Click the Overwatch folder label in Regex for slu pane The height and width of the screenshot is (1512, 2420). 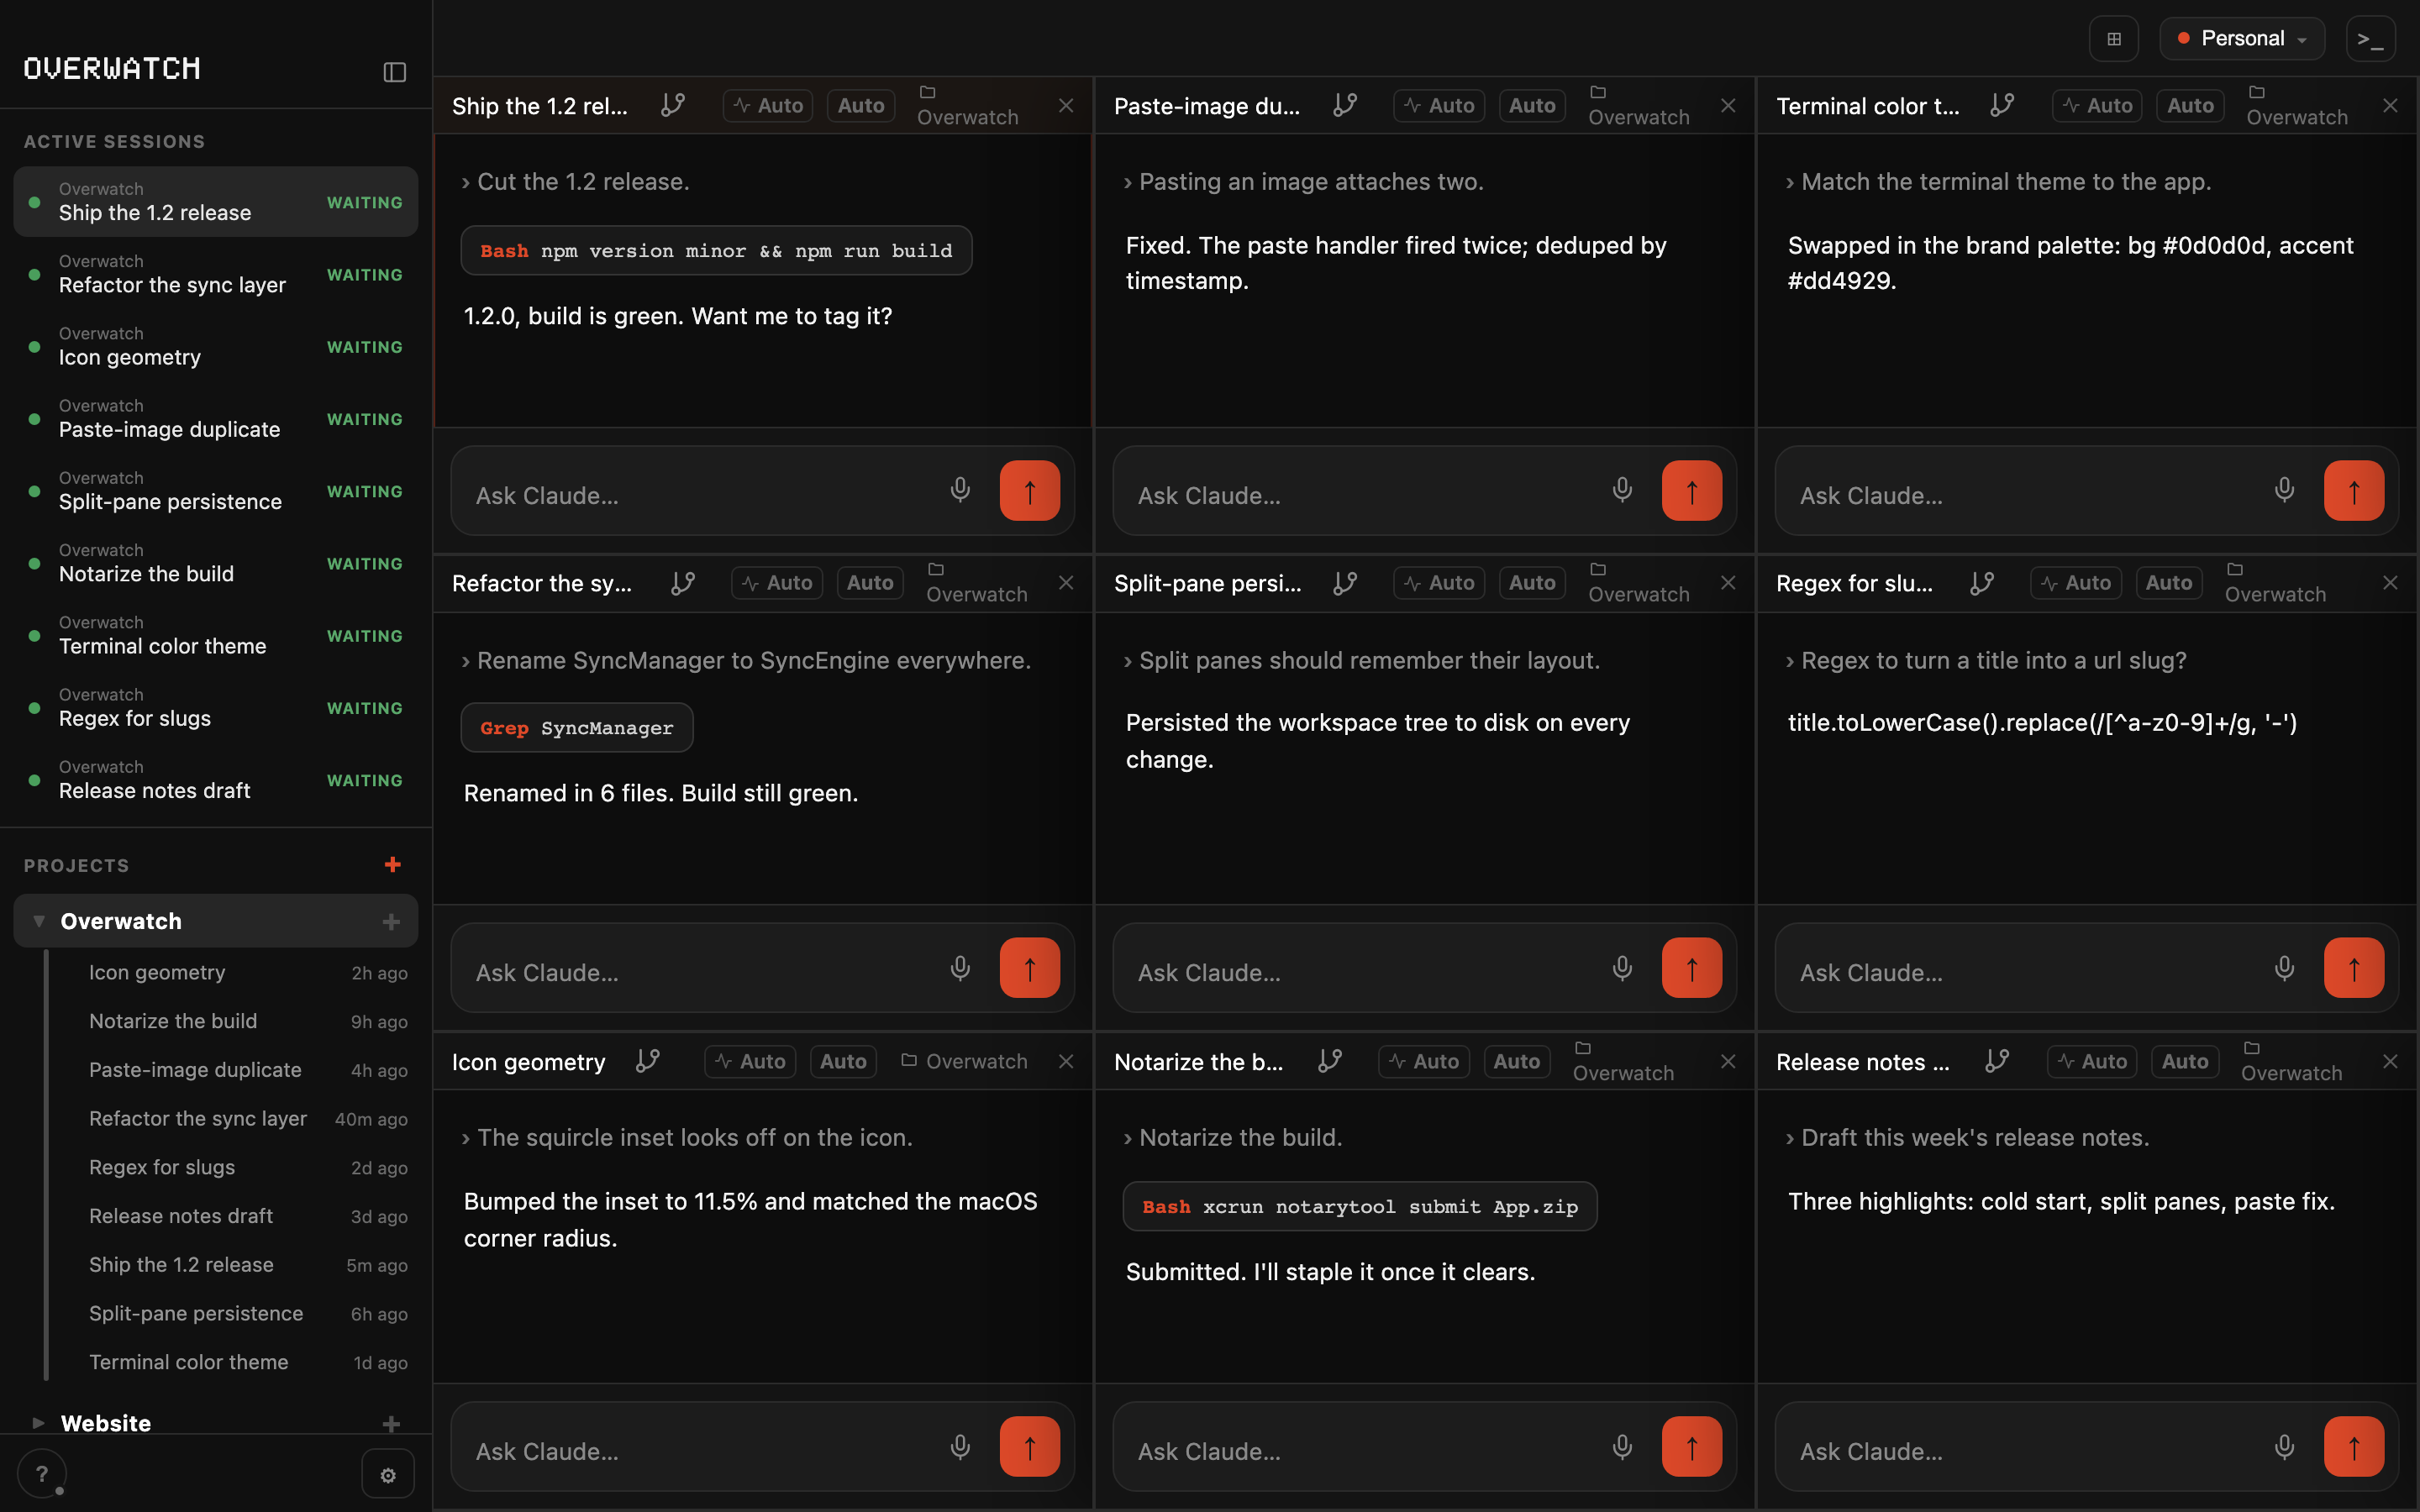pos(2275,583)
